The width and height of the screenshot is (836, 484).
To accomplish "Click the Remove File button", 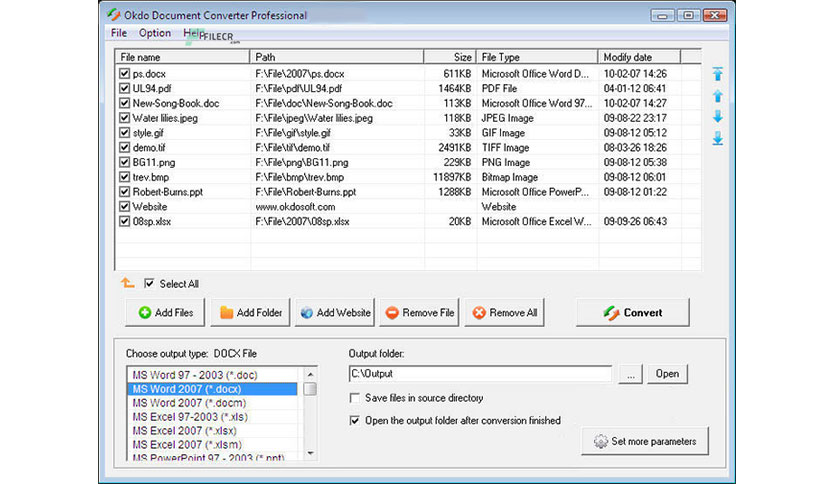I will [x=419, y=313].
